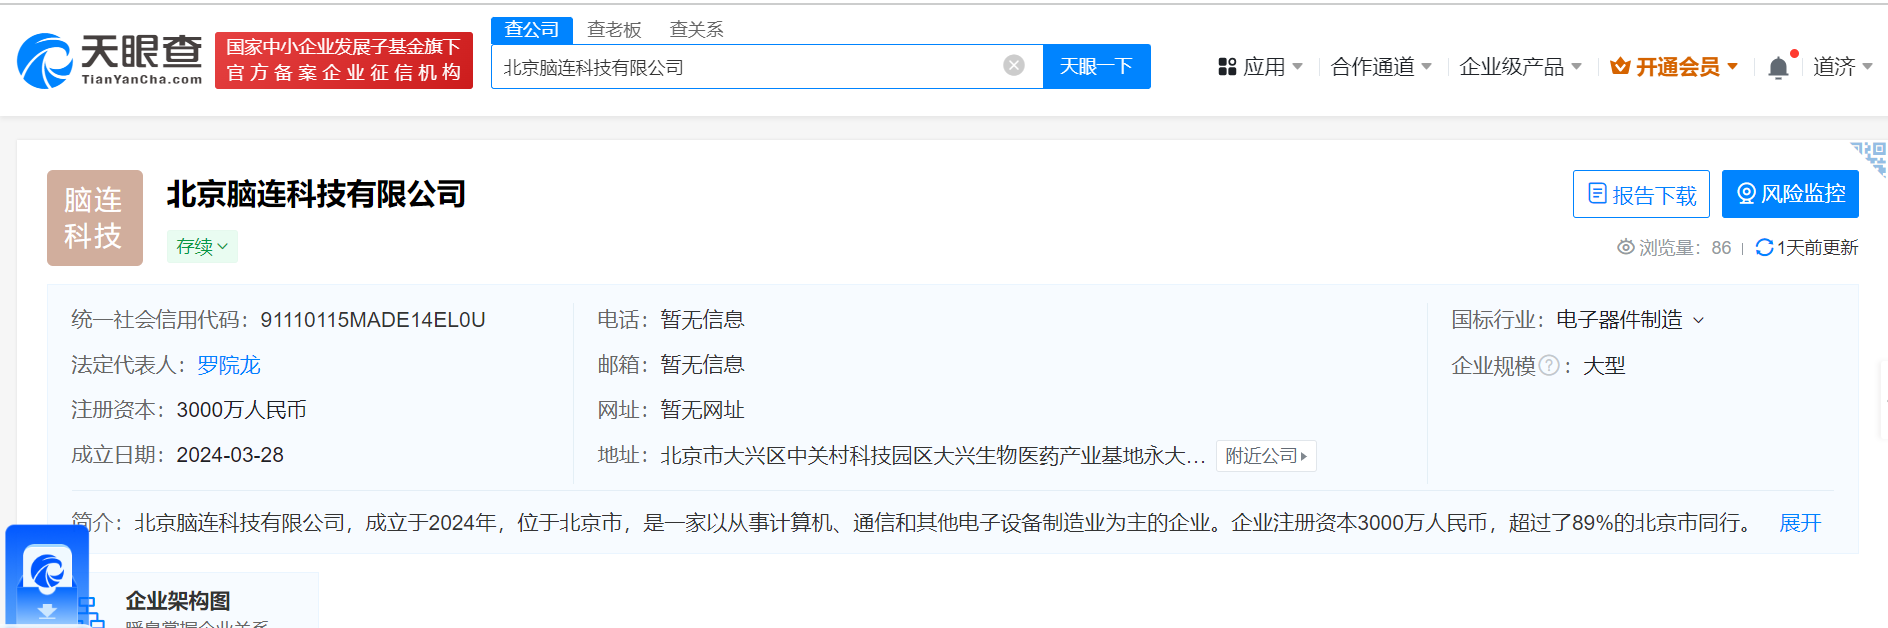Click the help icon next to 企业规模
Viewport: 1888px width, 628px height.
point(1549,366)
